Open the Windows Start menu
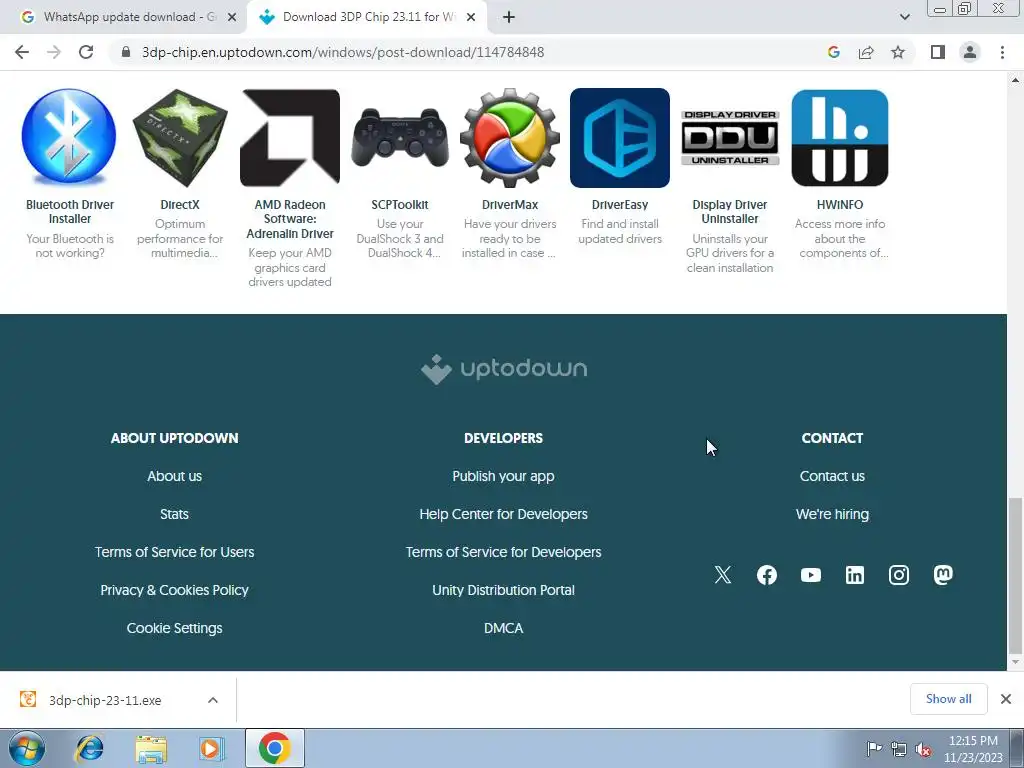The image size is (1024, 768). pyautogui.click(x=27, y=748)
